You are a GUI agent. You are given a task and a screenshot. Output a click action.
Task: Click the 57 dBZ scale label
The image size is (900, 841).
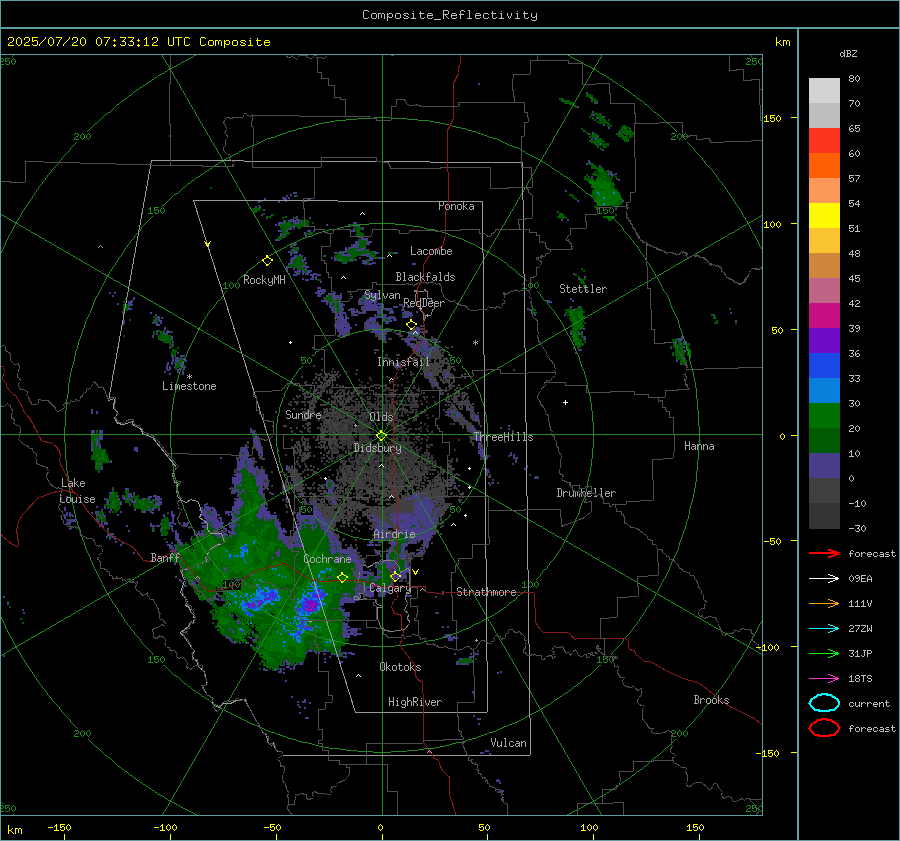[x=854, y=179]
